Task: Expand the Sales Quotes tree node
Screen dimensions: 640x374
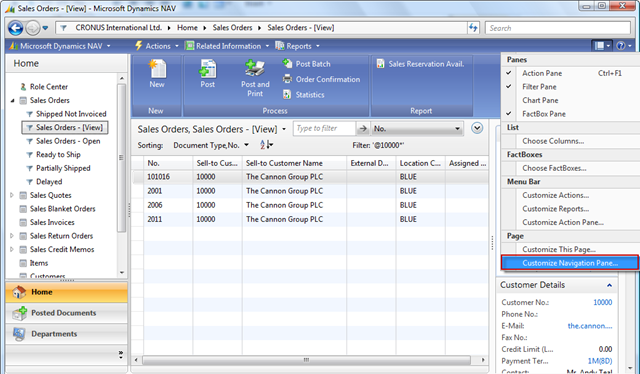Action: [12, 195]
